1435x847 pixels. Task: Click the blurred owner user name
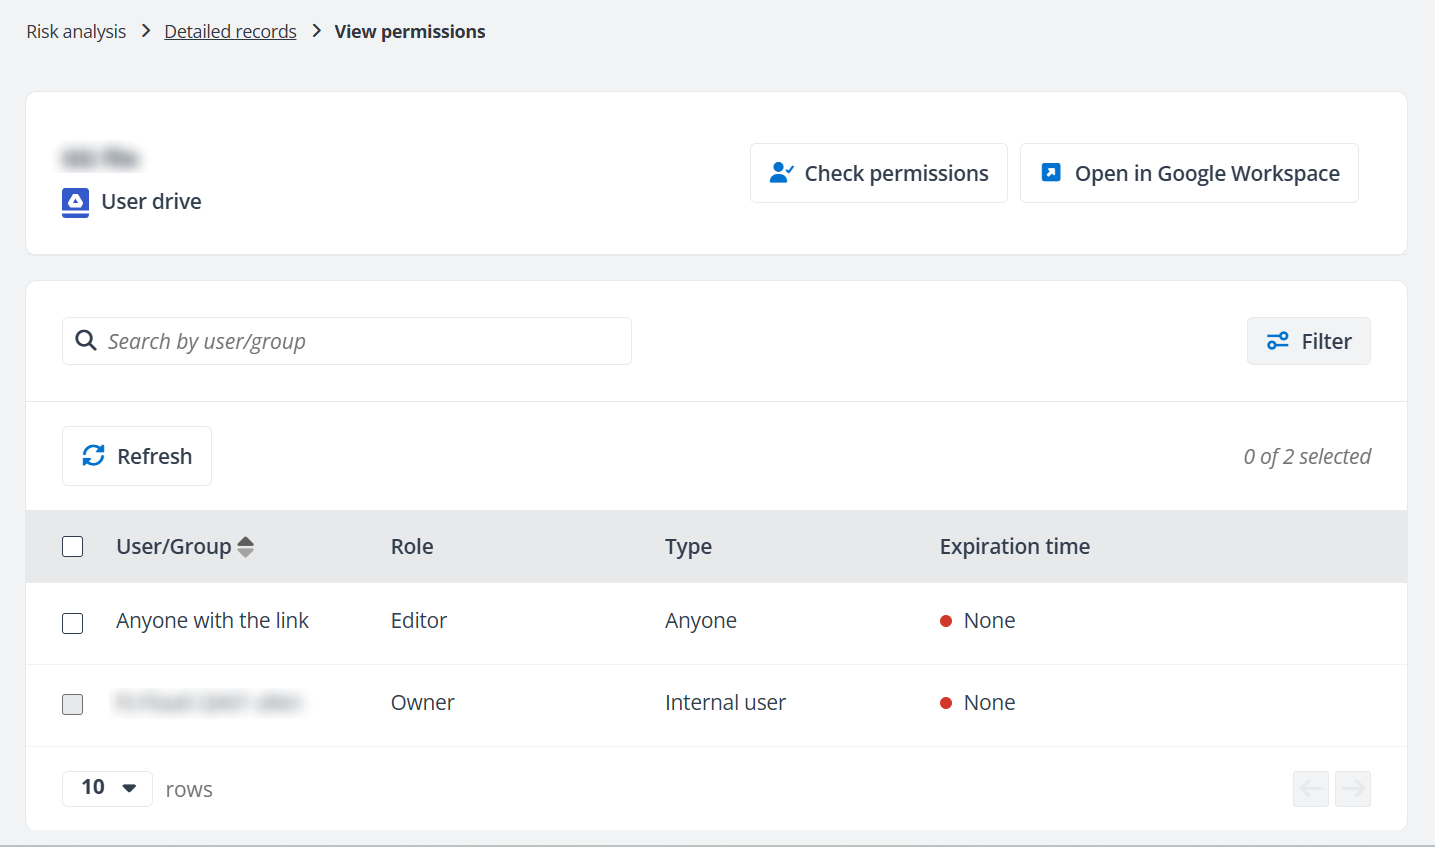coord(208,703)
